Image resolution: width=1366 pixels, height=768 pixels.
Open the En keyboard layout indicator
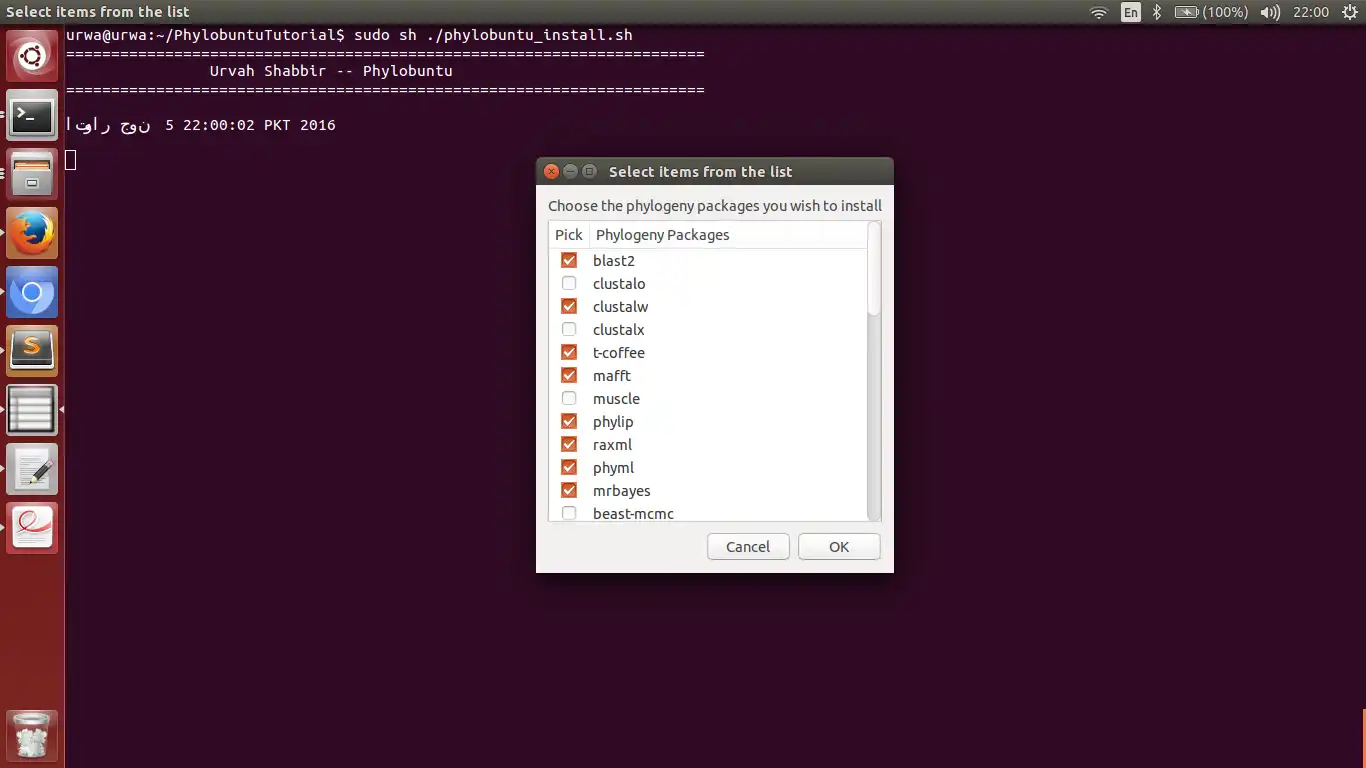(x=1131, y=12)
